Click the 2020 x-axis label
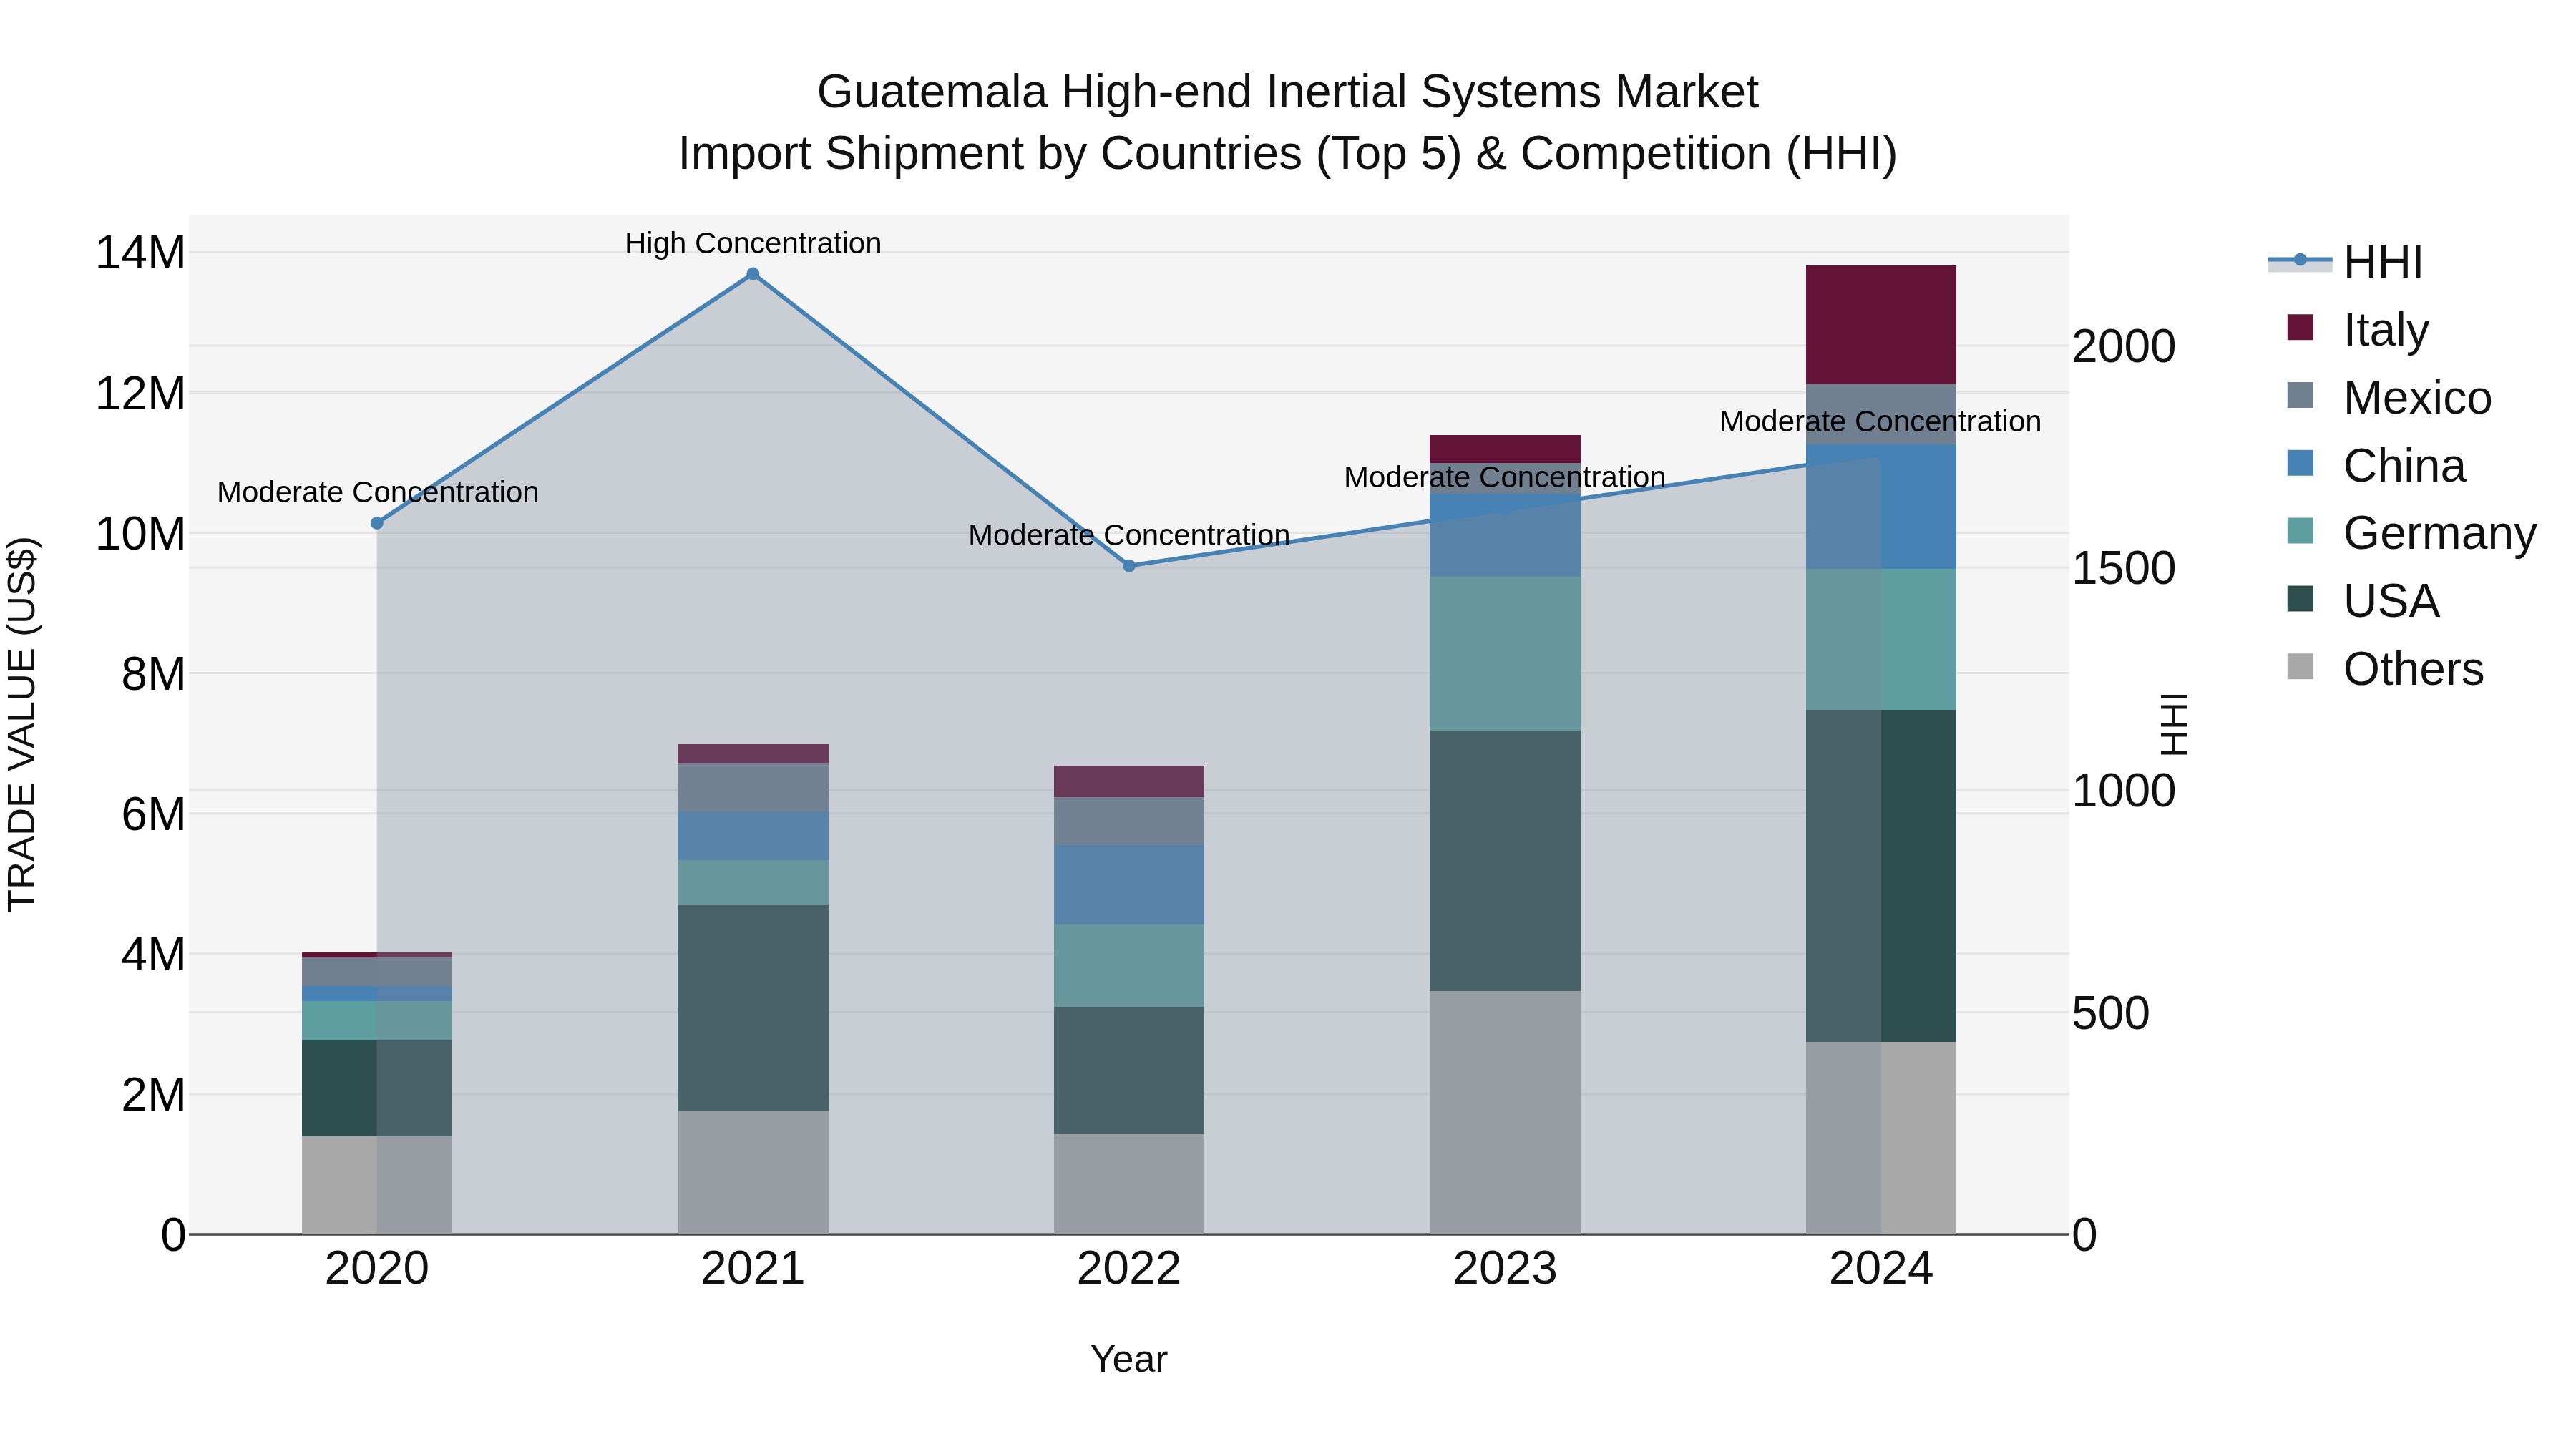 point(377,1269)
